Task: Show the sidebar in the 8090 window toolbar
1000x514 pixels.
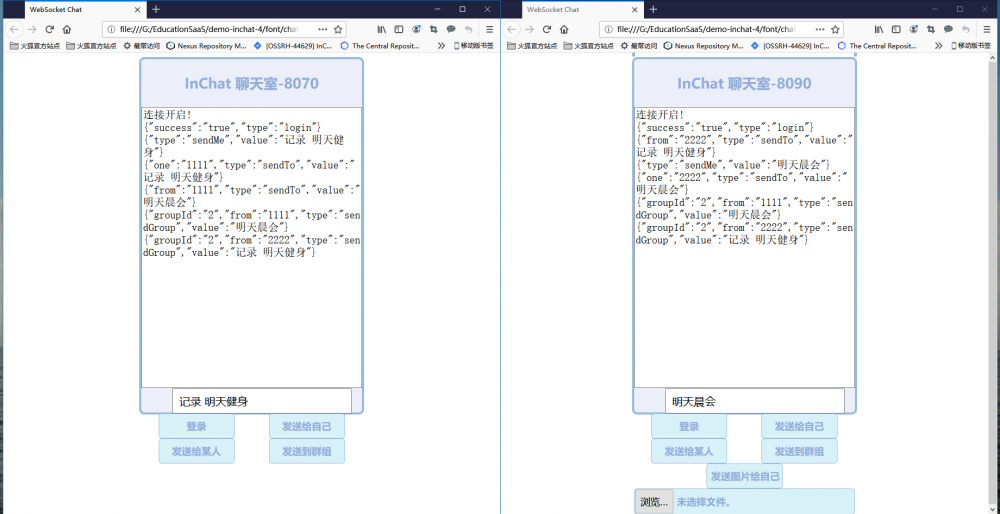Action: click(x=896, y=29)
